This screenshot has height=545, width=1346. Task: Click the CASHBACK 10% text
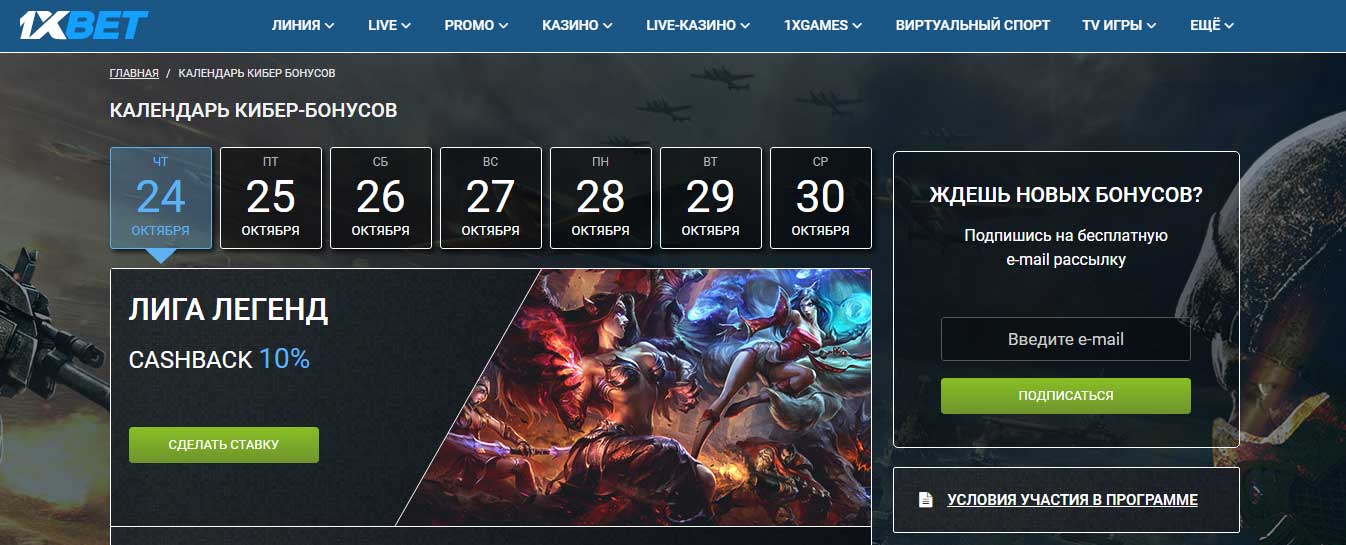(x=219, y=360)
